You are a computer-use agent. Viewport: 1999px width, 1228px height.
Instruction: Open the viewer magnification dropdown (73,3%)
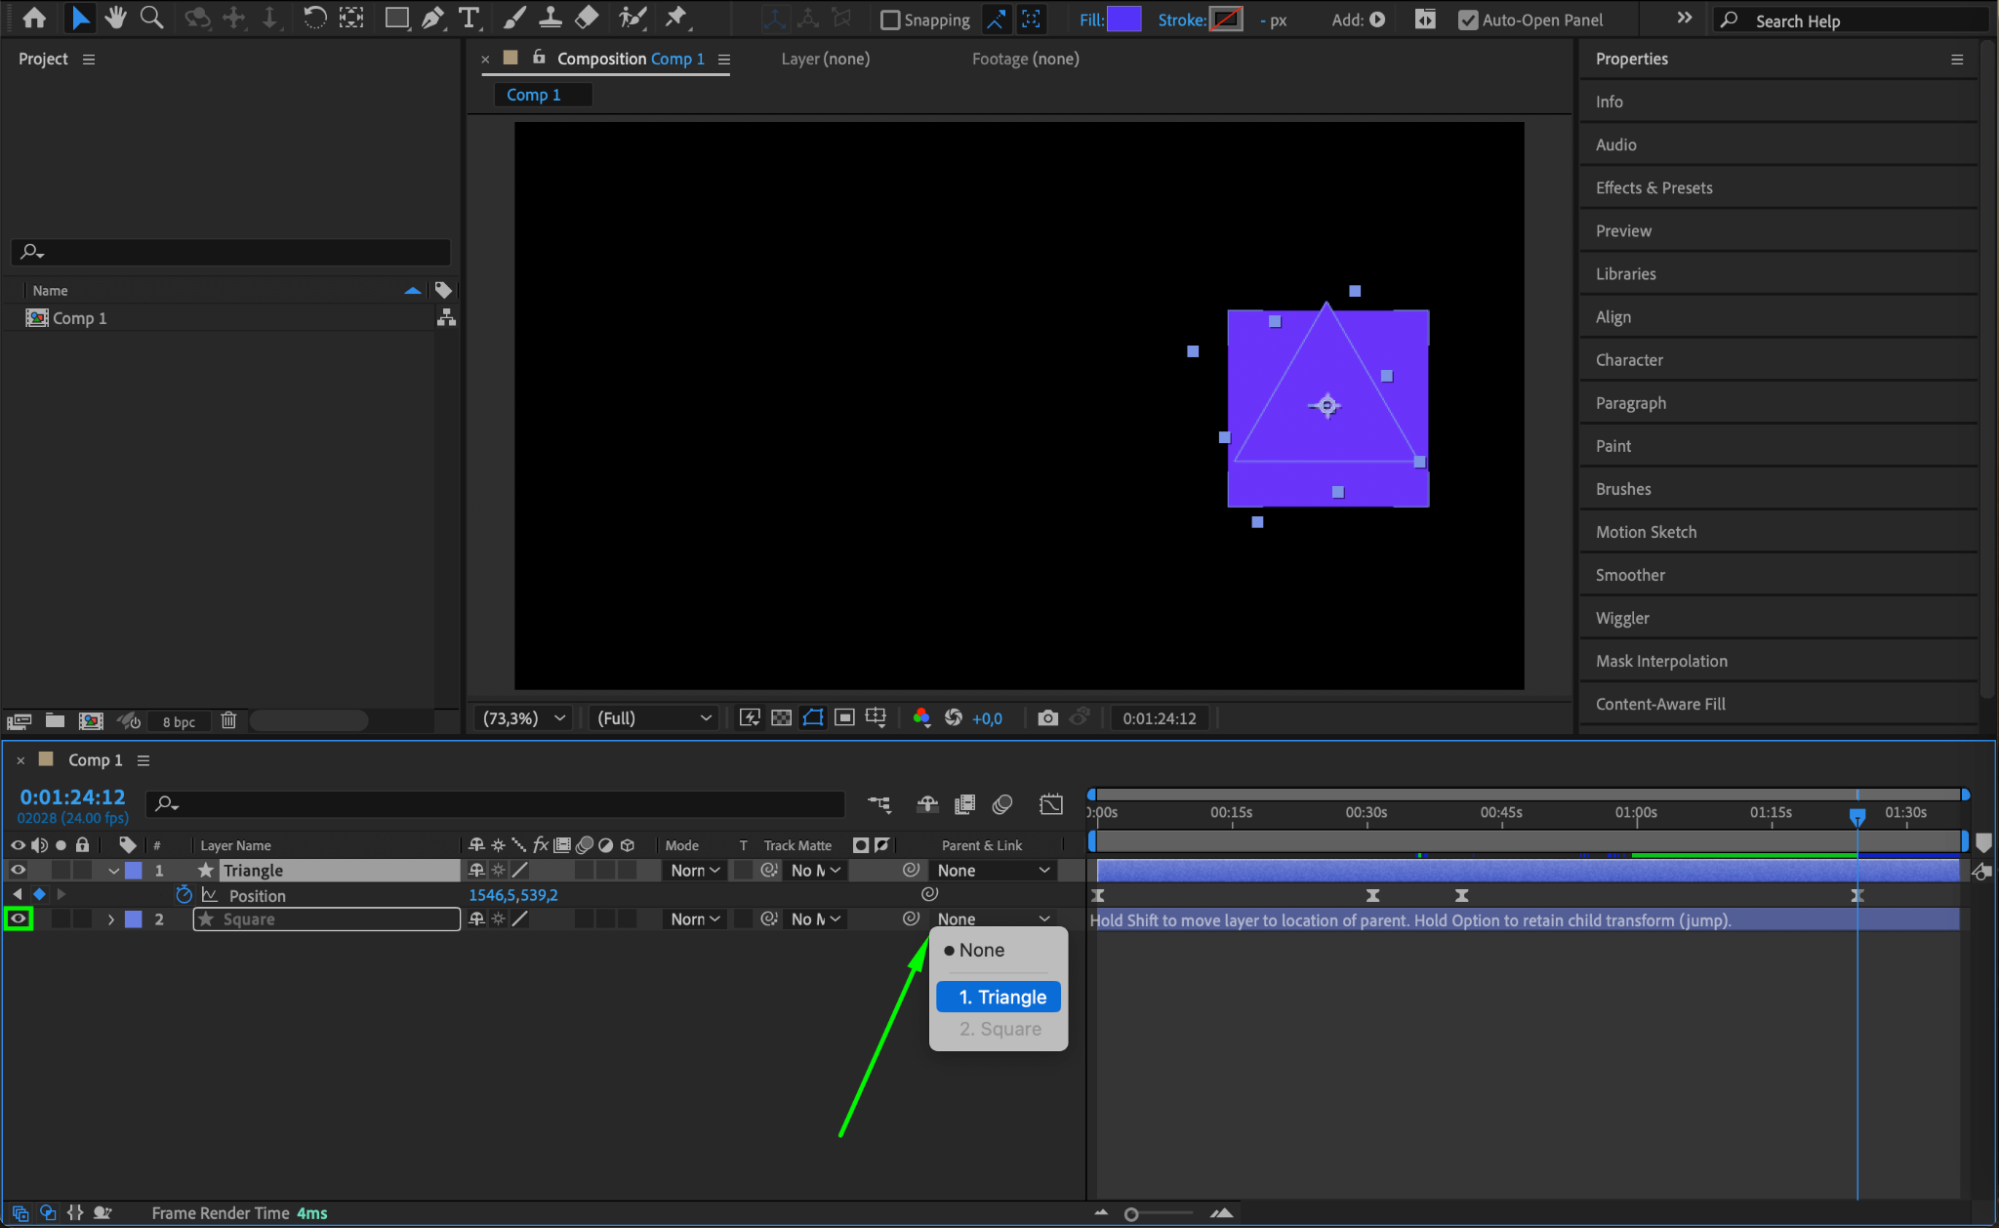coord(525,718)
